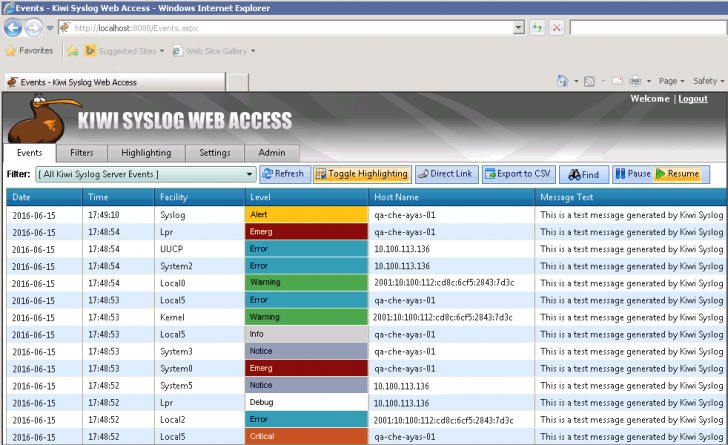Click the Add to Favorites Bar icon
The height and width of the screenshot is (445, 728).
[73, 51]
